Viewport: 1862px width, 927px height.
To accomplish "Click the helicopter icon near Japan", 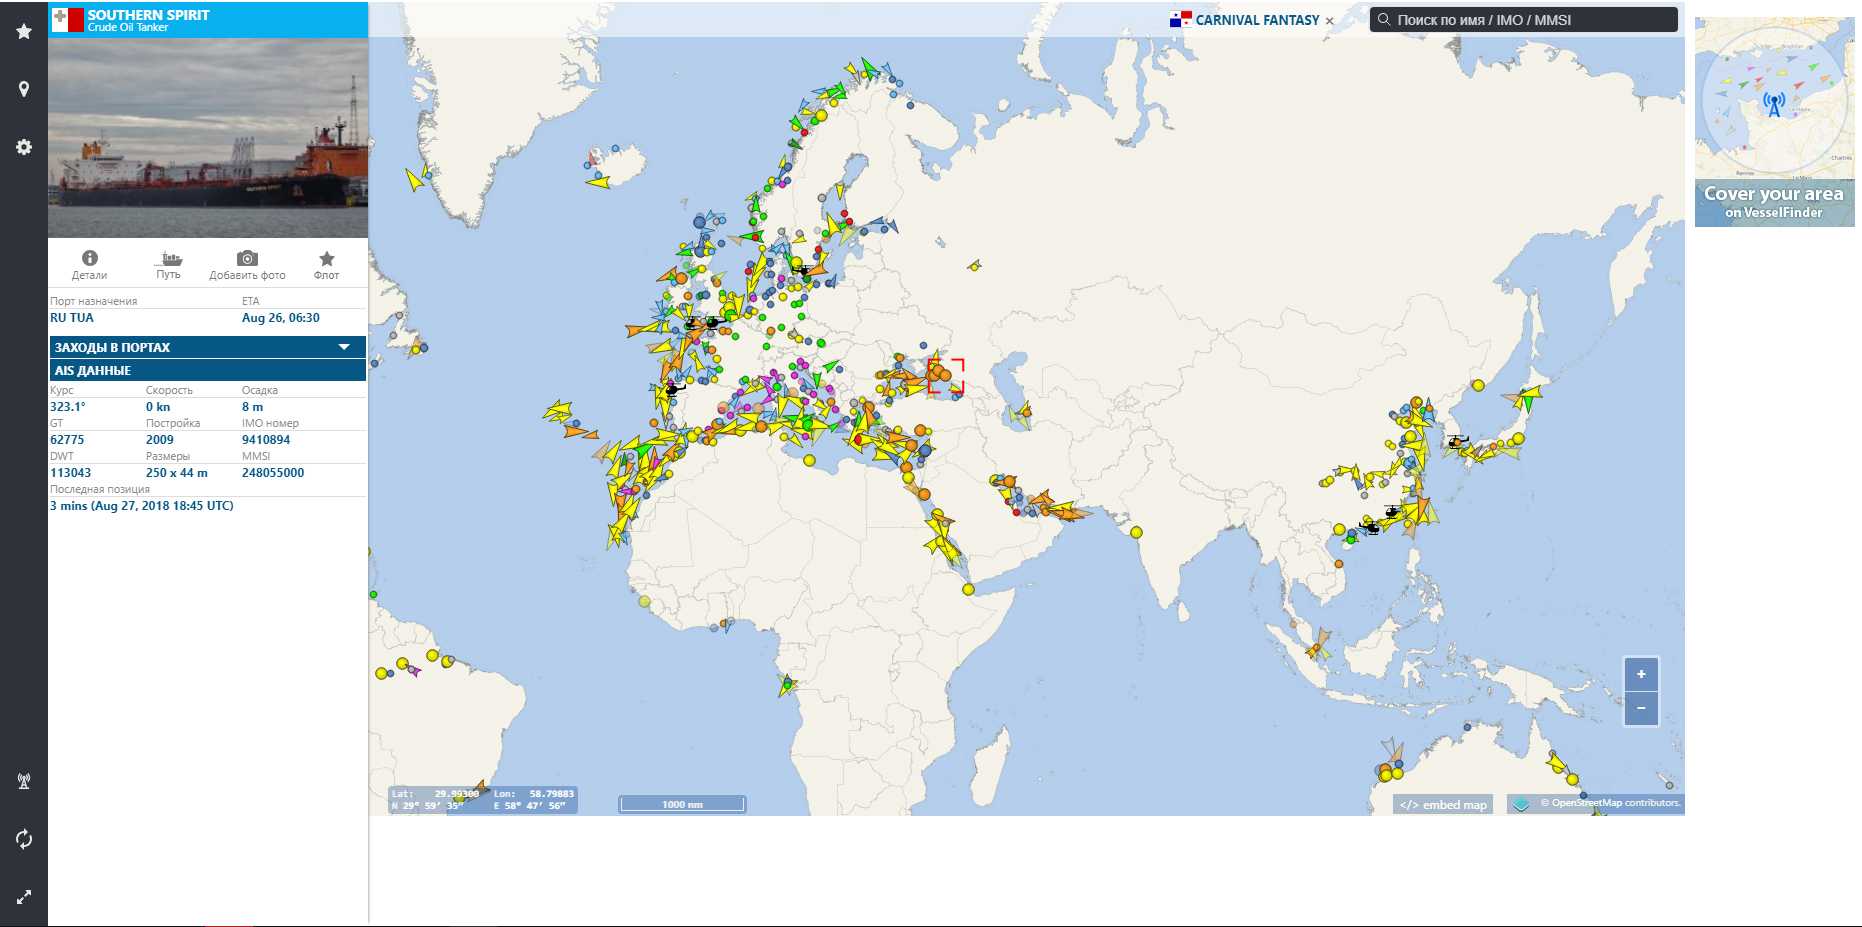I will click(1457, 441).
